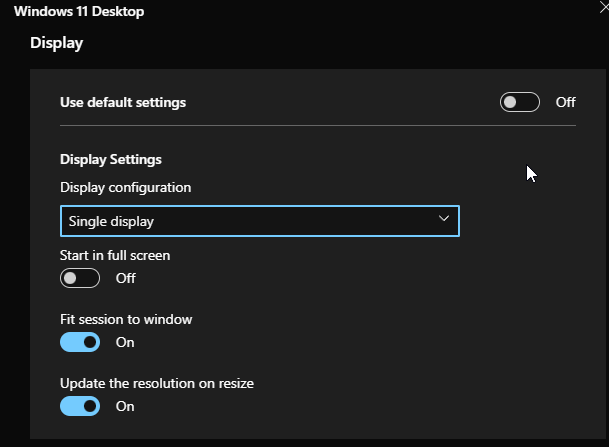Click the 'Use default settings' label
The width and height of the screenshot is (609, 447).
[123, 102]
